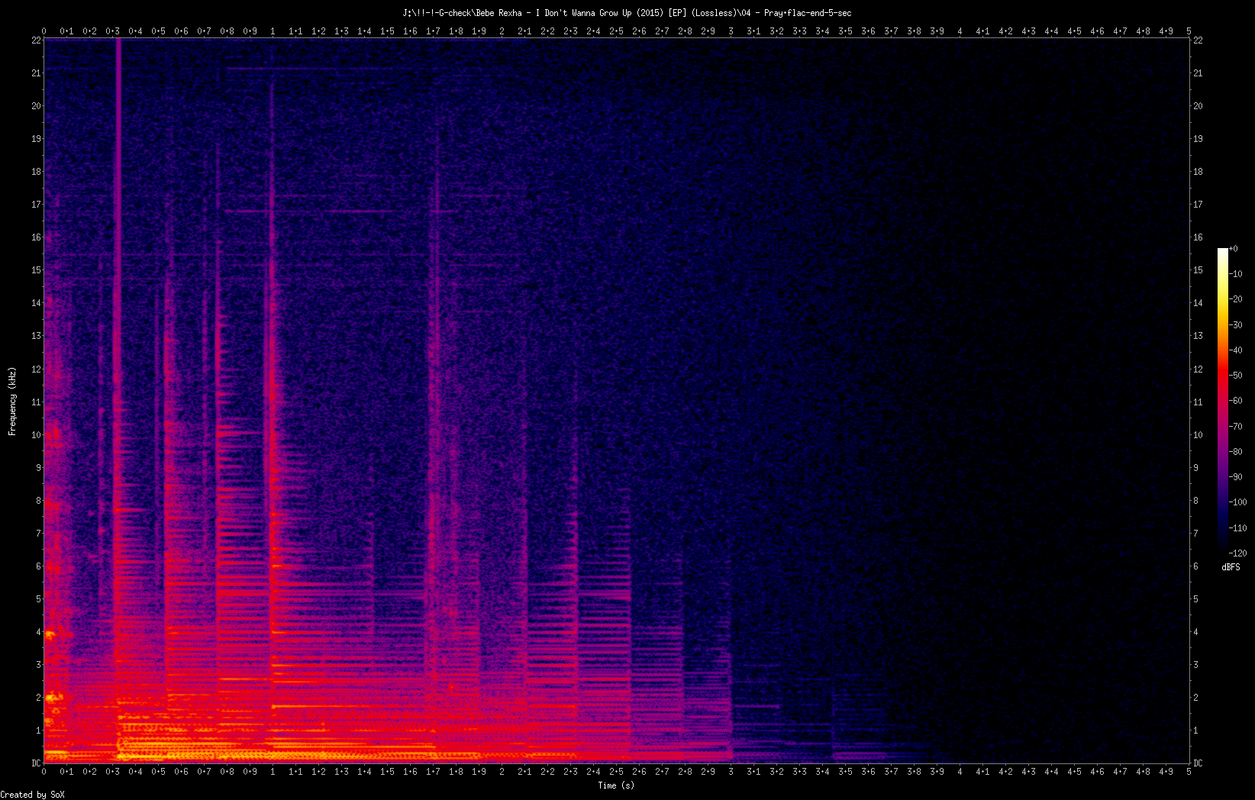Image resolution: width=1255 pixels, height=800 pixels.
Task: Click the "-100" value on the dBFS scale
Action: pos(1238,502)
